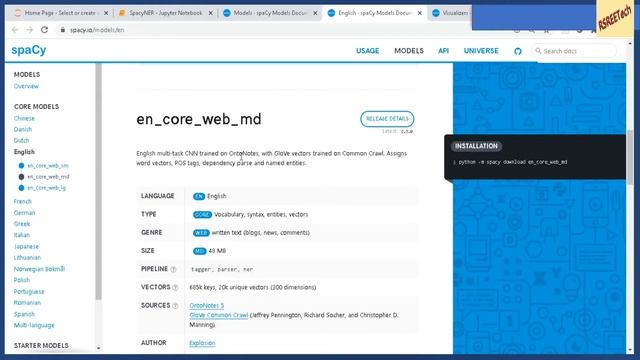The image size is (640, 360).
Task: Switch to the Visualizers tab
Action: pyautogui.click(x=451, y=13)
